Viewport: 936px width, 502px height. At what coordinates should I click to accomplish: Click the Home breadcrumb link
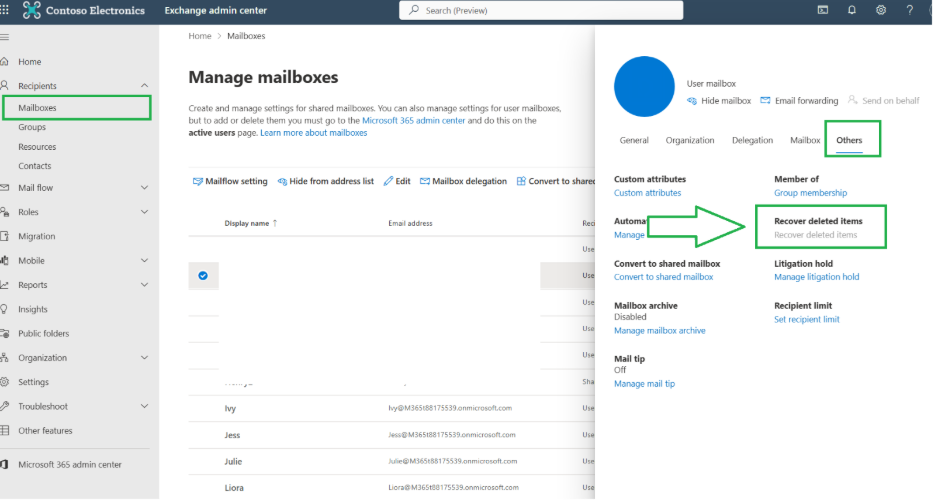click(x=199, y=36)
